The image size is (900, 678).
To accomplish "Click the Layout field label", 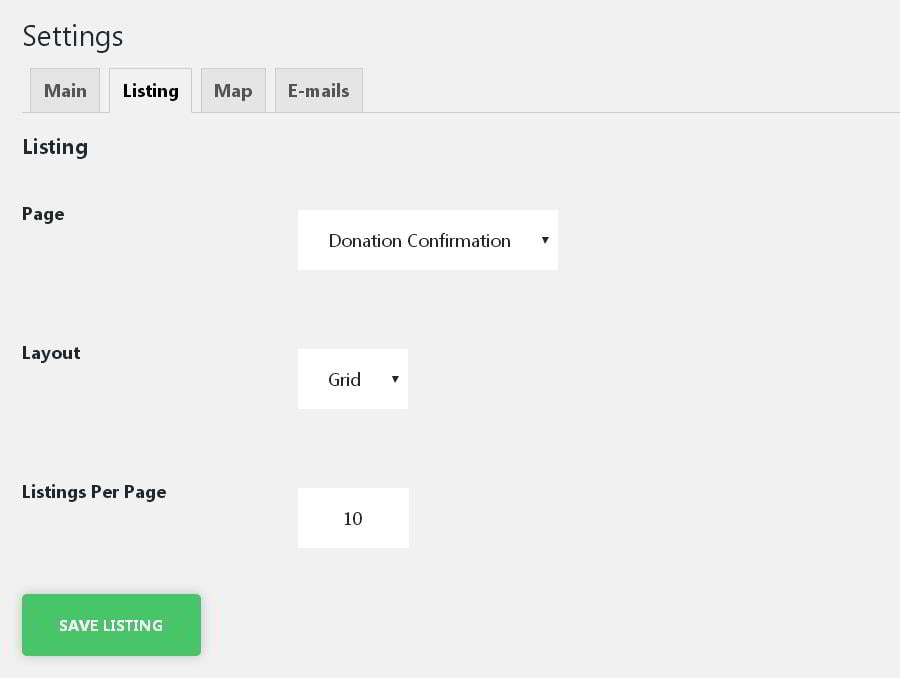I will (51, 353).
